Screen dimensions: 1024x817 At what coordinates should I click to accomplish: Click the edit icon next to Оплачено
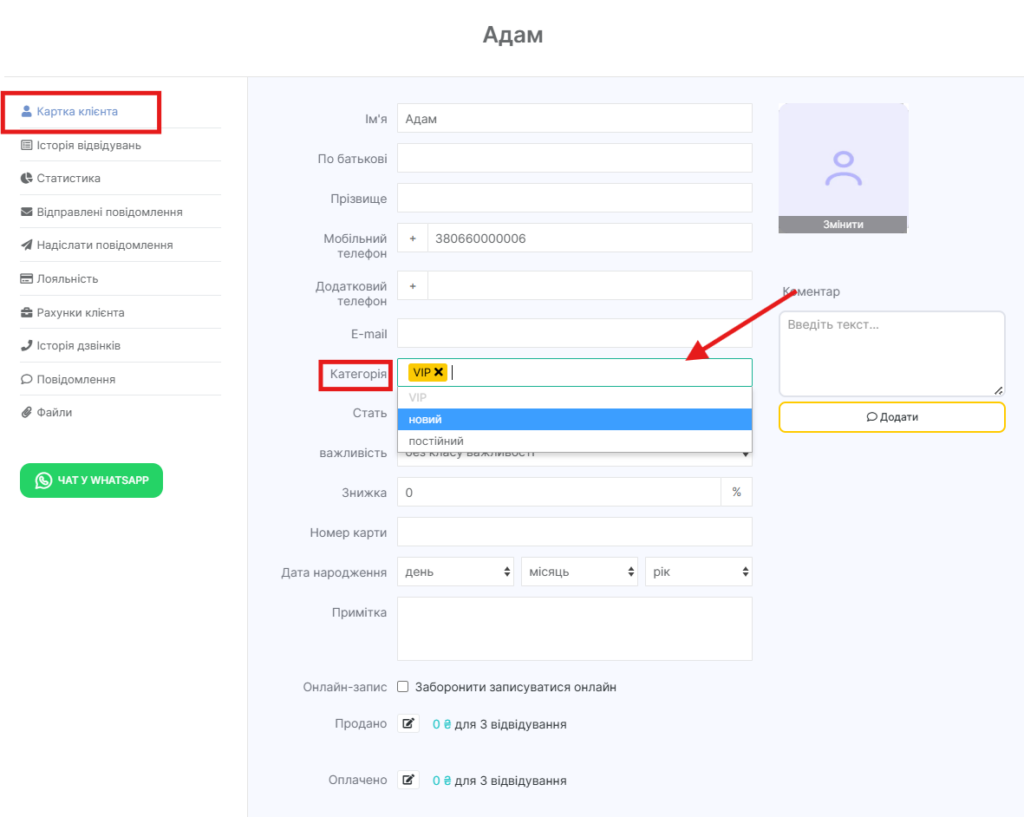click(408, 780)
